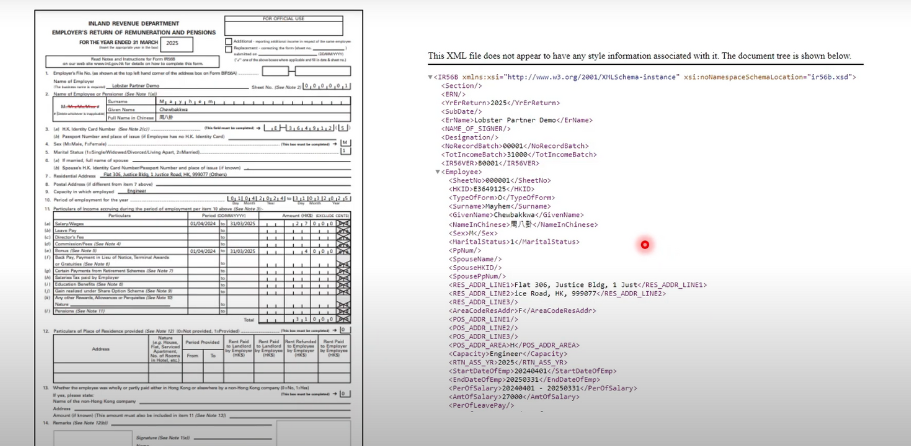Click the SheetNo 000001 XML line

coord(499,181)
